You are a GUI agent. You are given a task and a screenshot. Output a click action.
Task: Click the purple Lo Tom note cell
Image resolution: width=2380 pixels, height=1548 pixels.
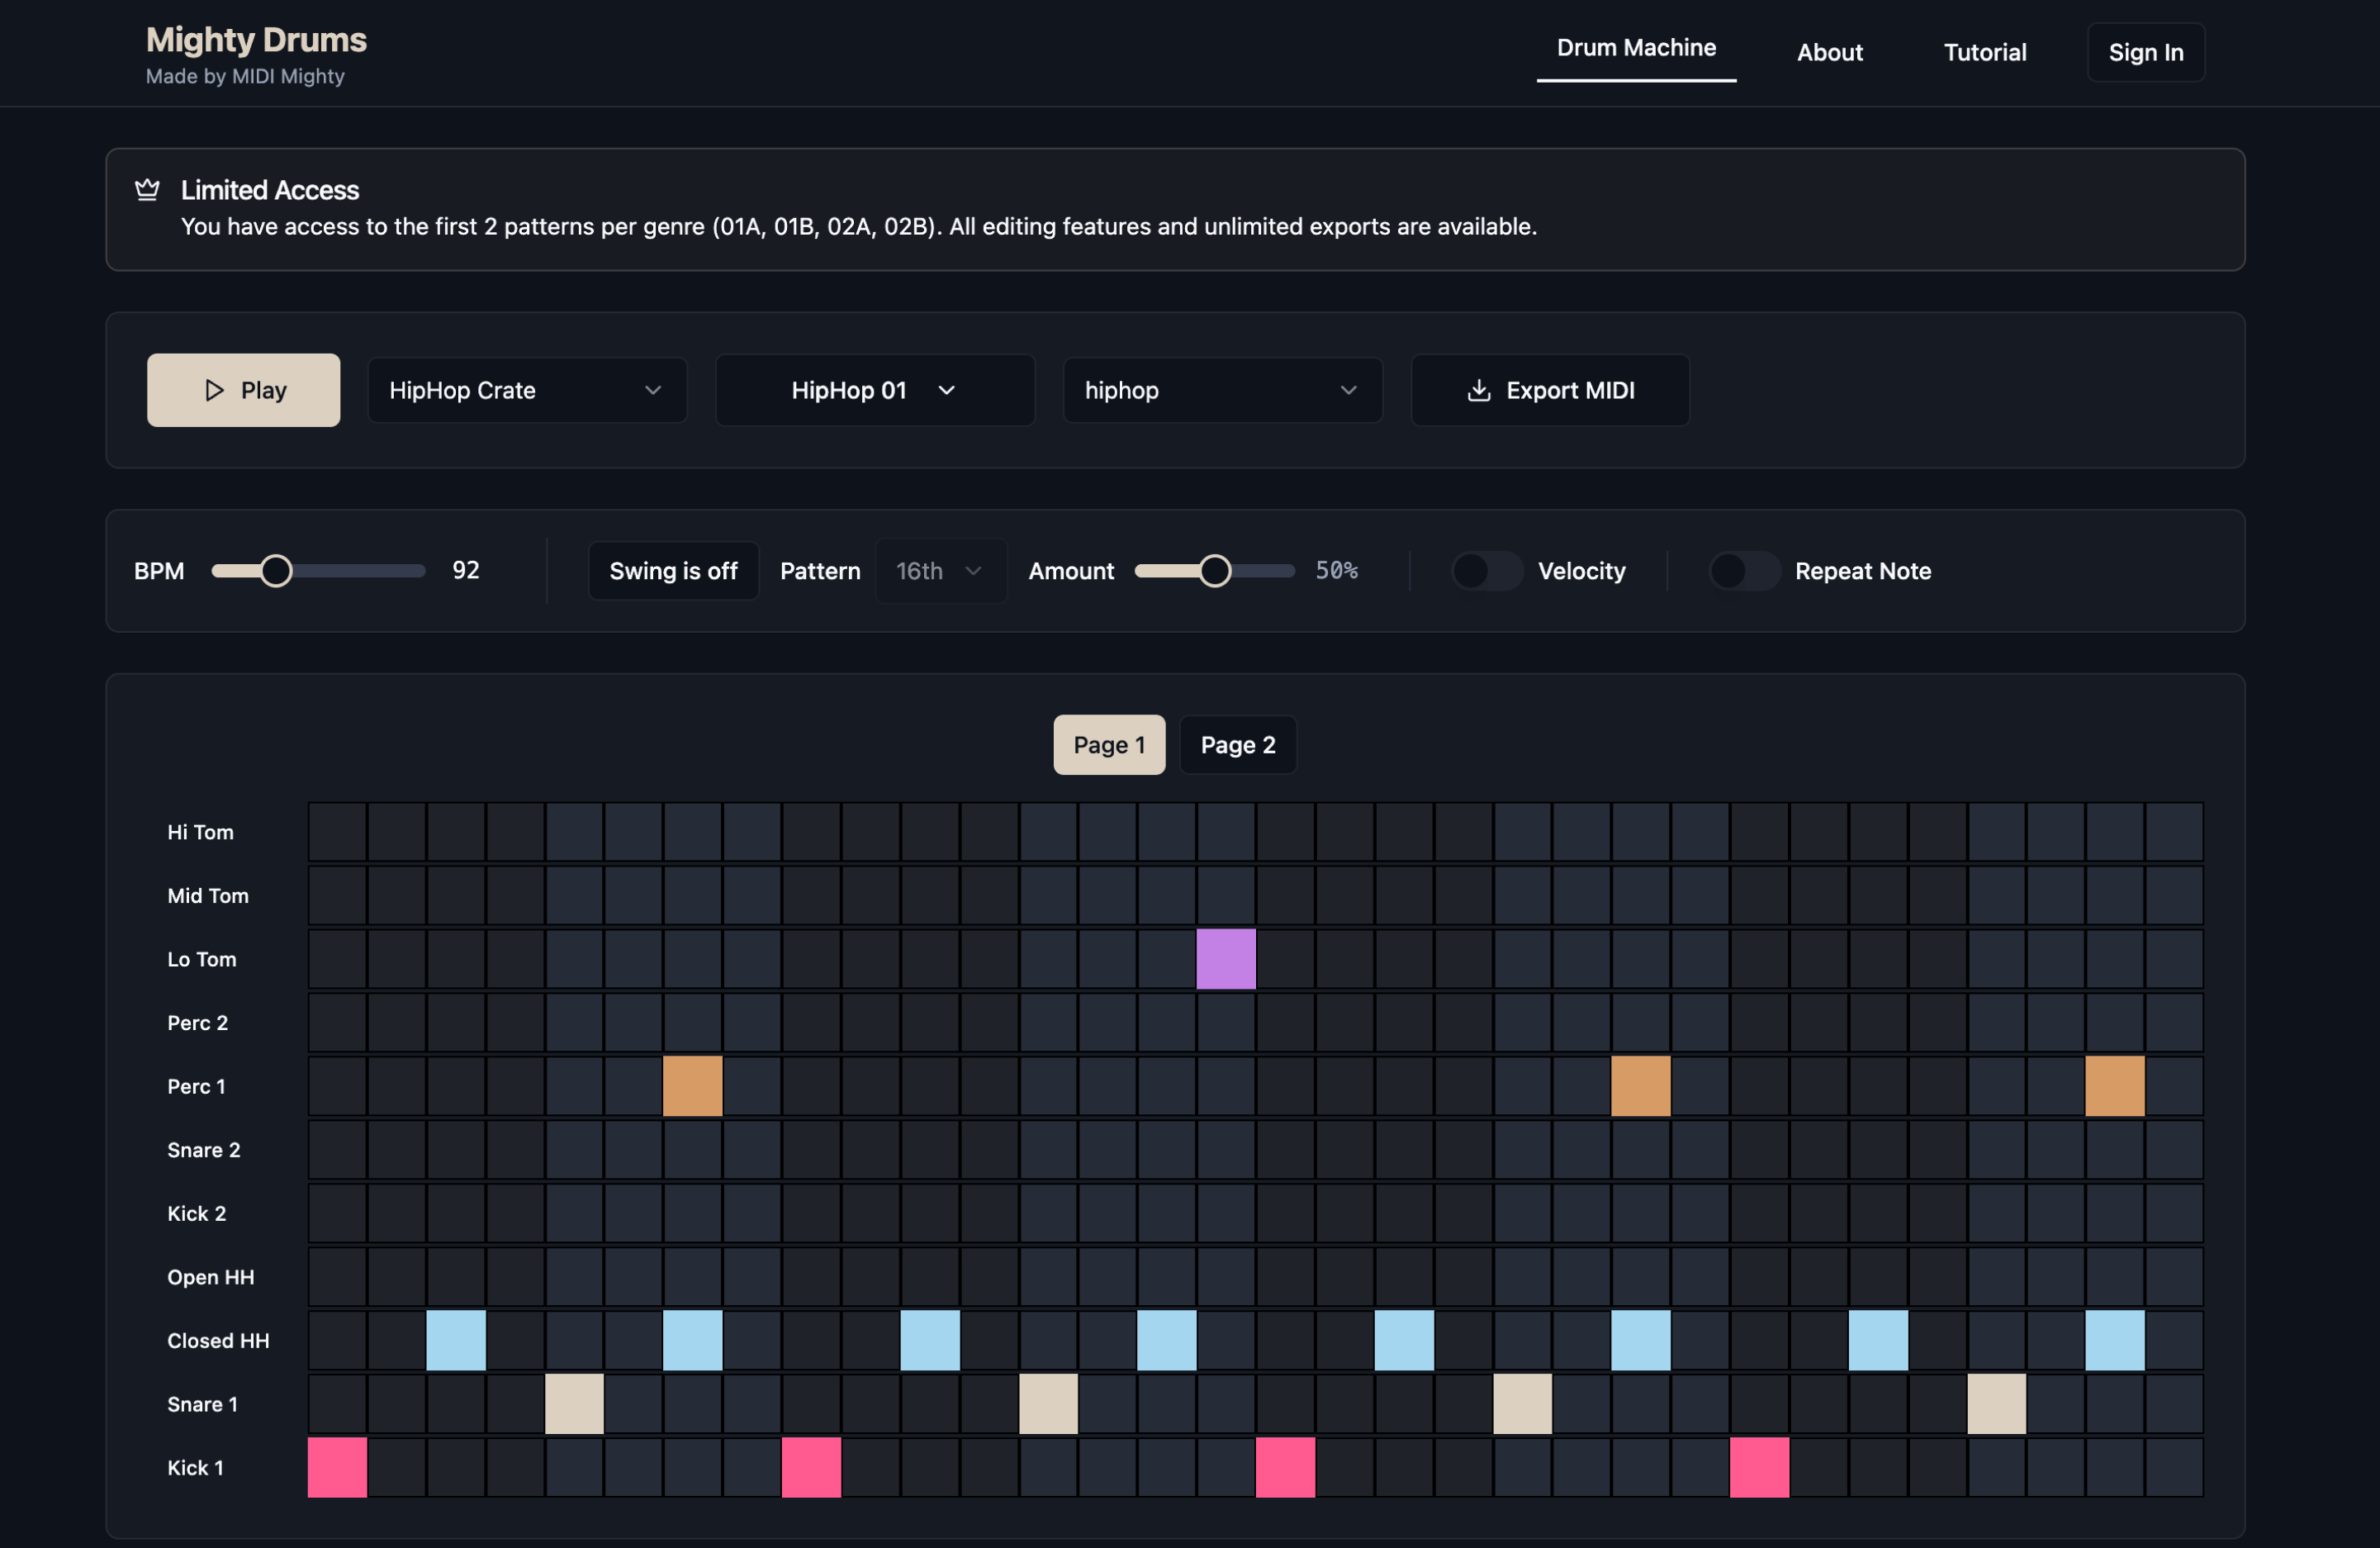pyautogui.click(x=1226, y=959)
